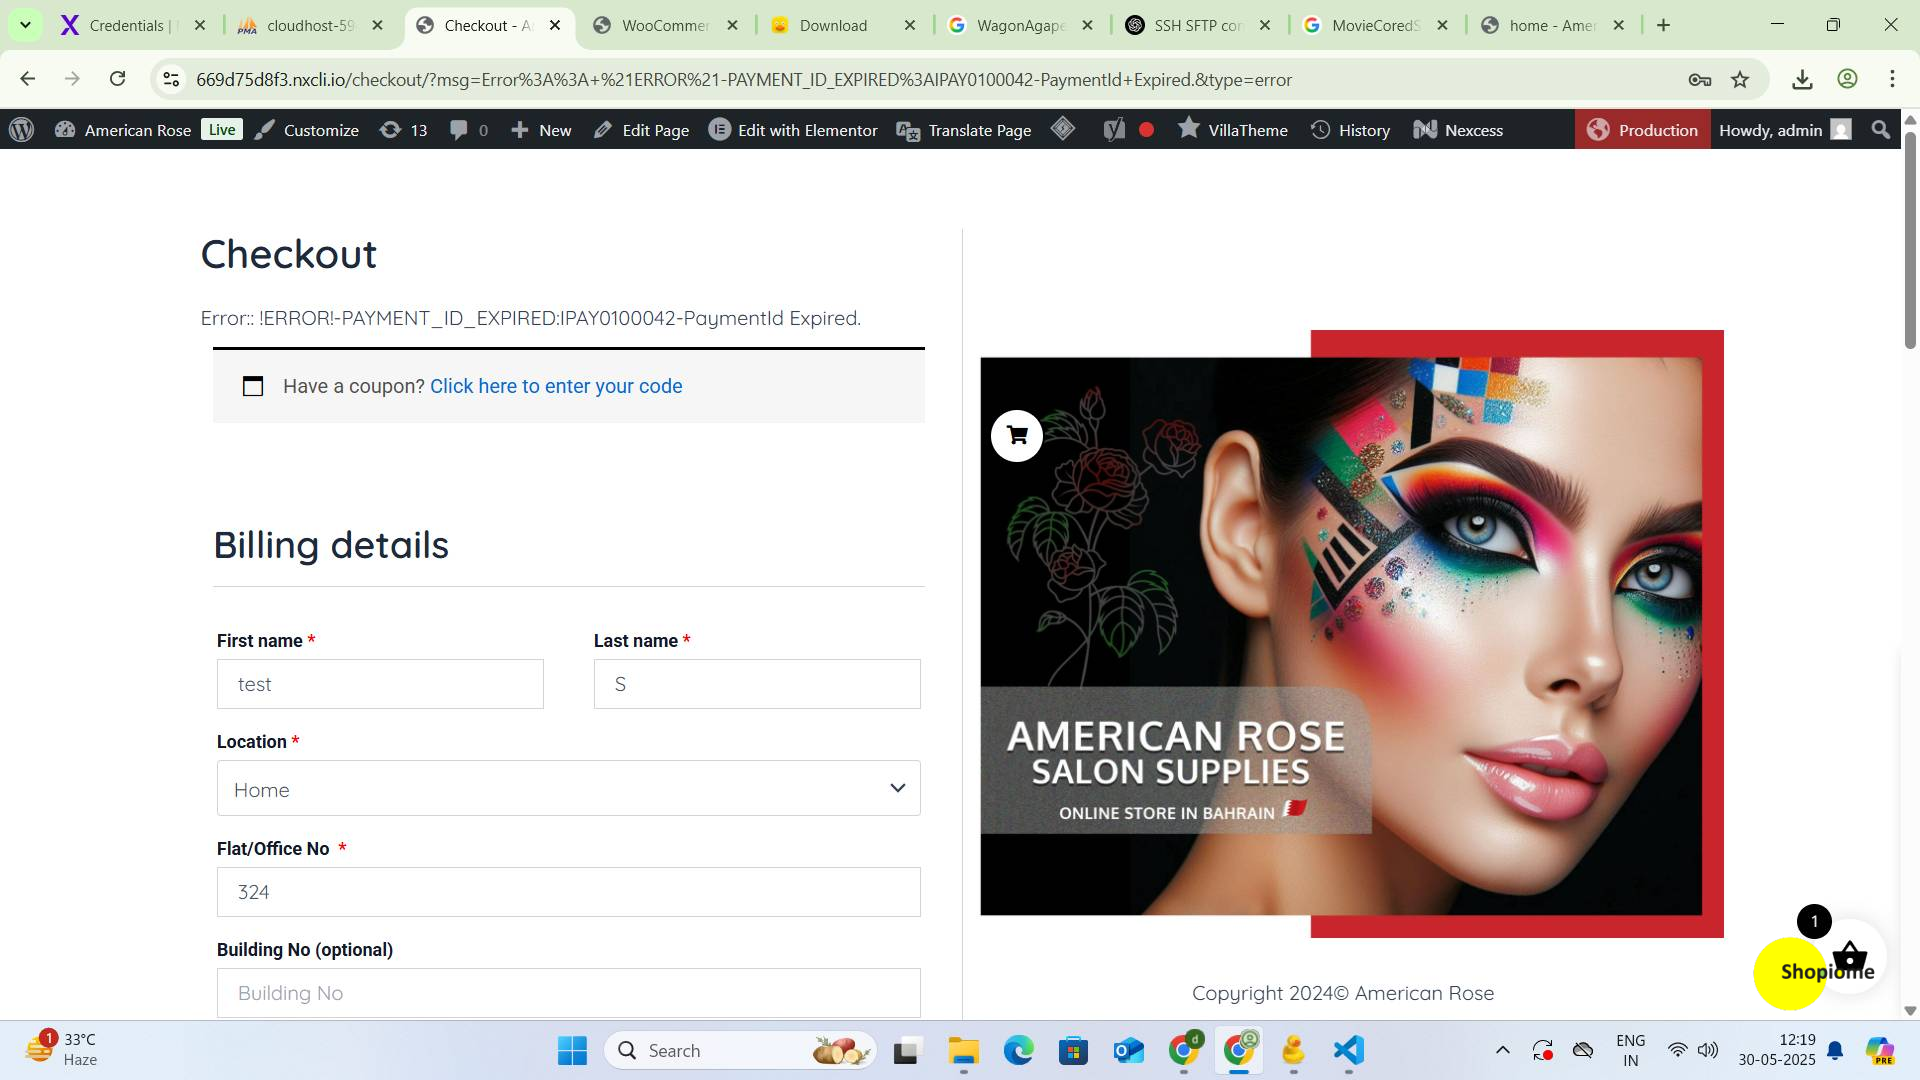
Task: Open the floating basket cart button
Action: coord(1850,955)
